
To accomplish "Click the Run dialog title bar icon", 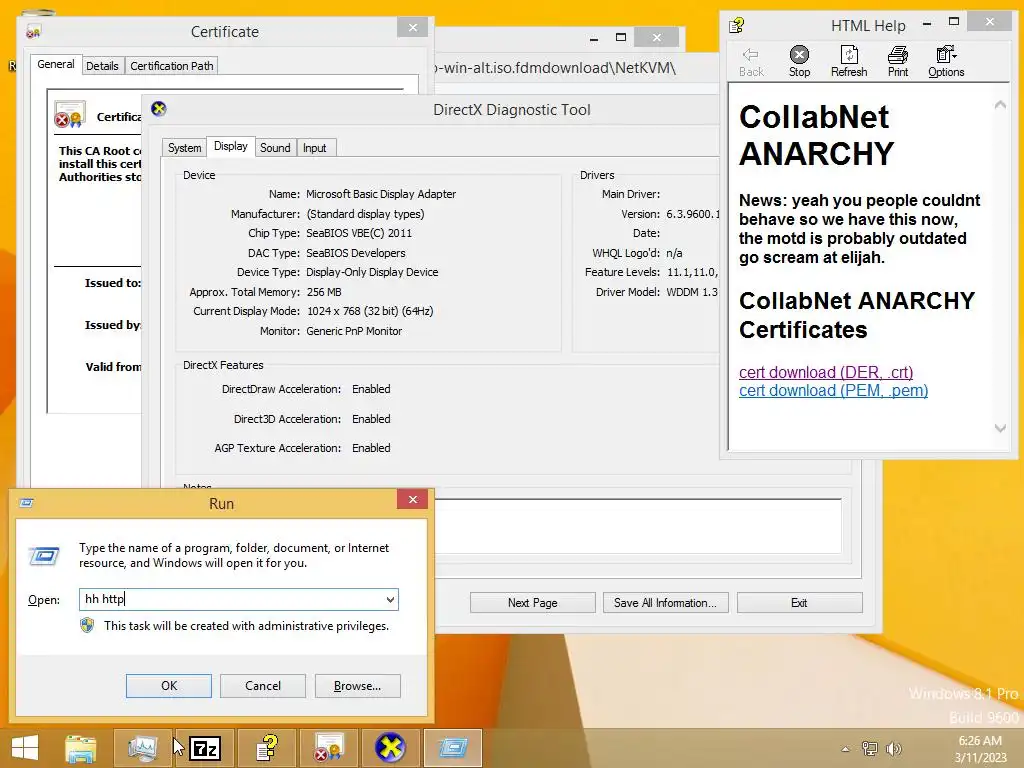I will [x=27, y=502].
